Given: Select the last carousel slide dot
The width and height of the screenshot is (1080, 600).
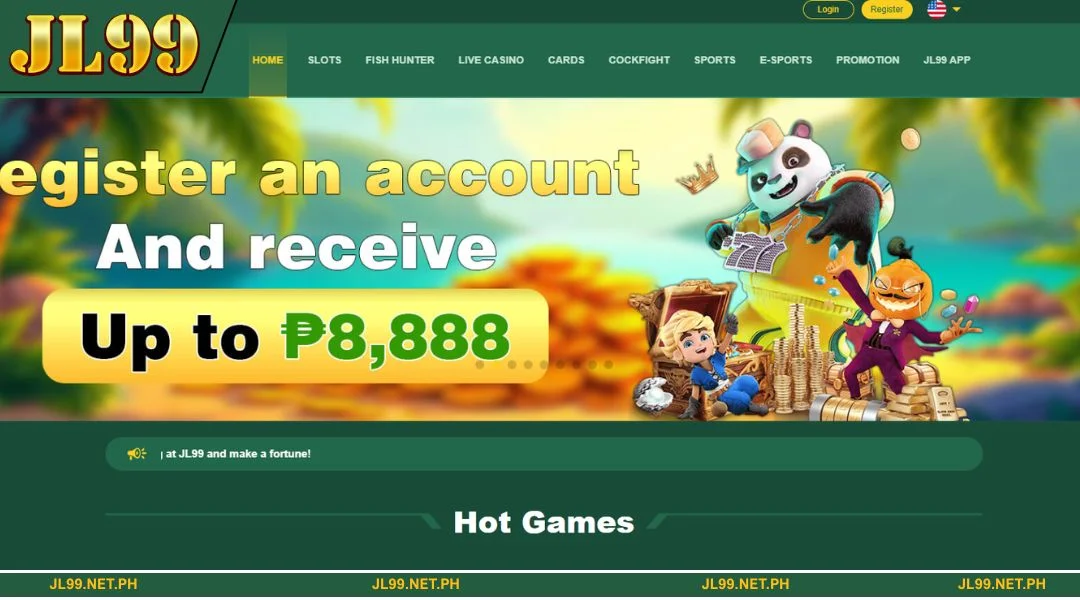Looking at the screenshot, I should pyautogui.click(x=608, y=364).
